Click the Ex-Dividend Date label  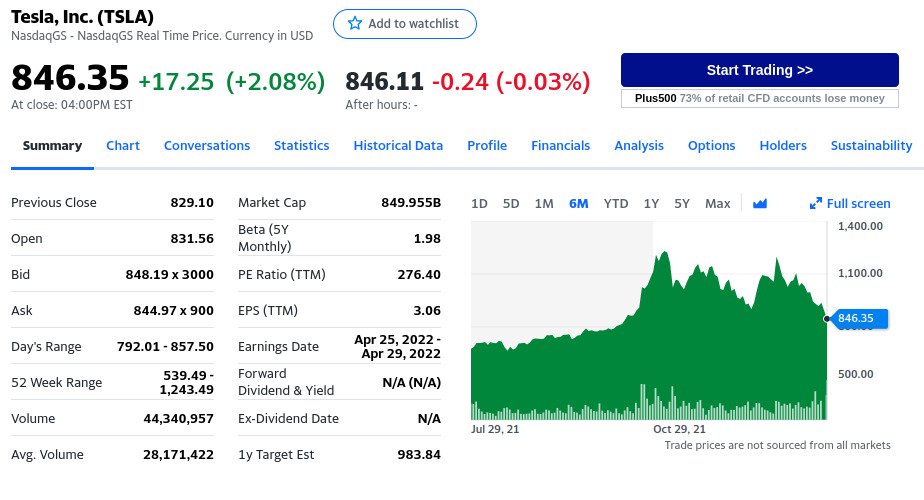click(288, 419)
